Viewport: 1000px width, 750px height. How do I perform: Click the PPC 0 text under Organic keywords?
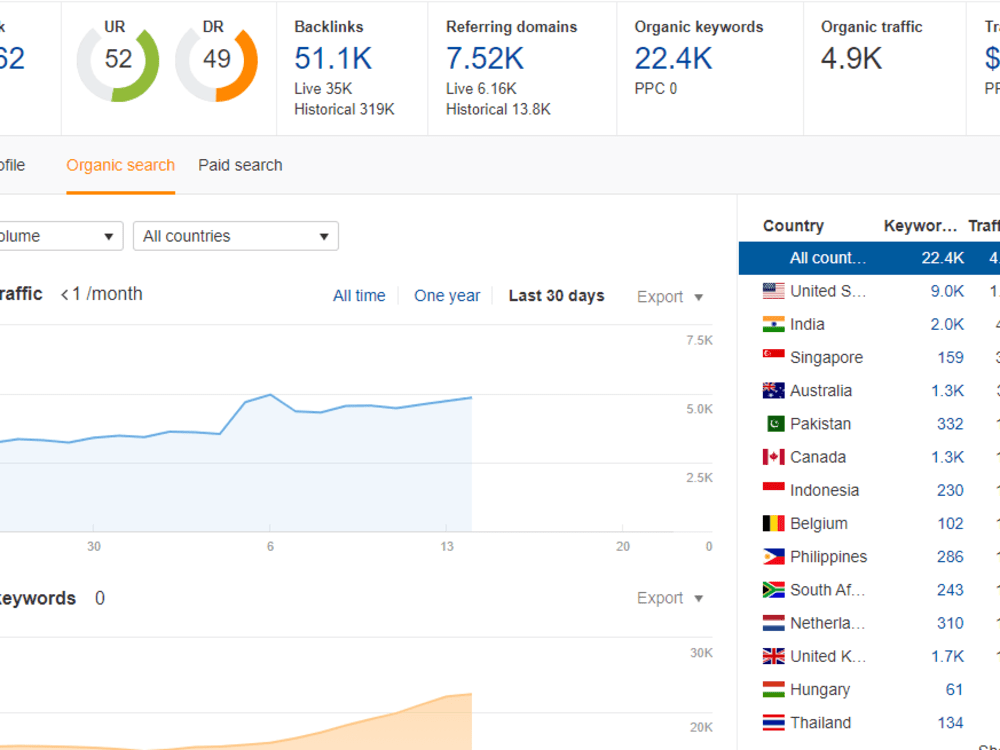[656, 88]
